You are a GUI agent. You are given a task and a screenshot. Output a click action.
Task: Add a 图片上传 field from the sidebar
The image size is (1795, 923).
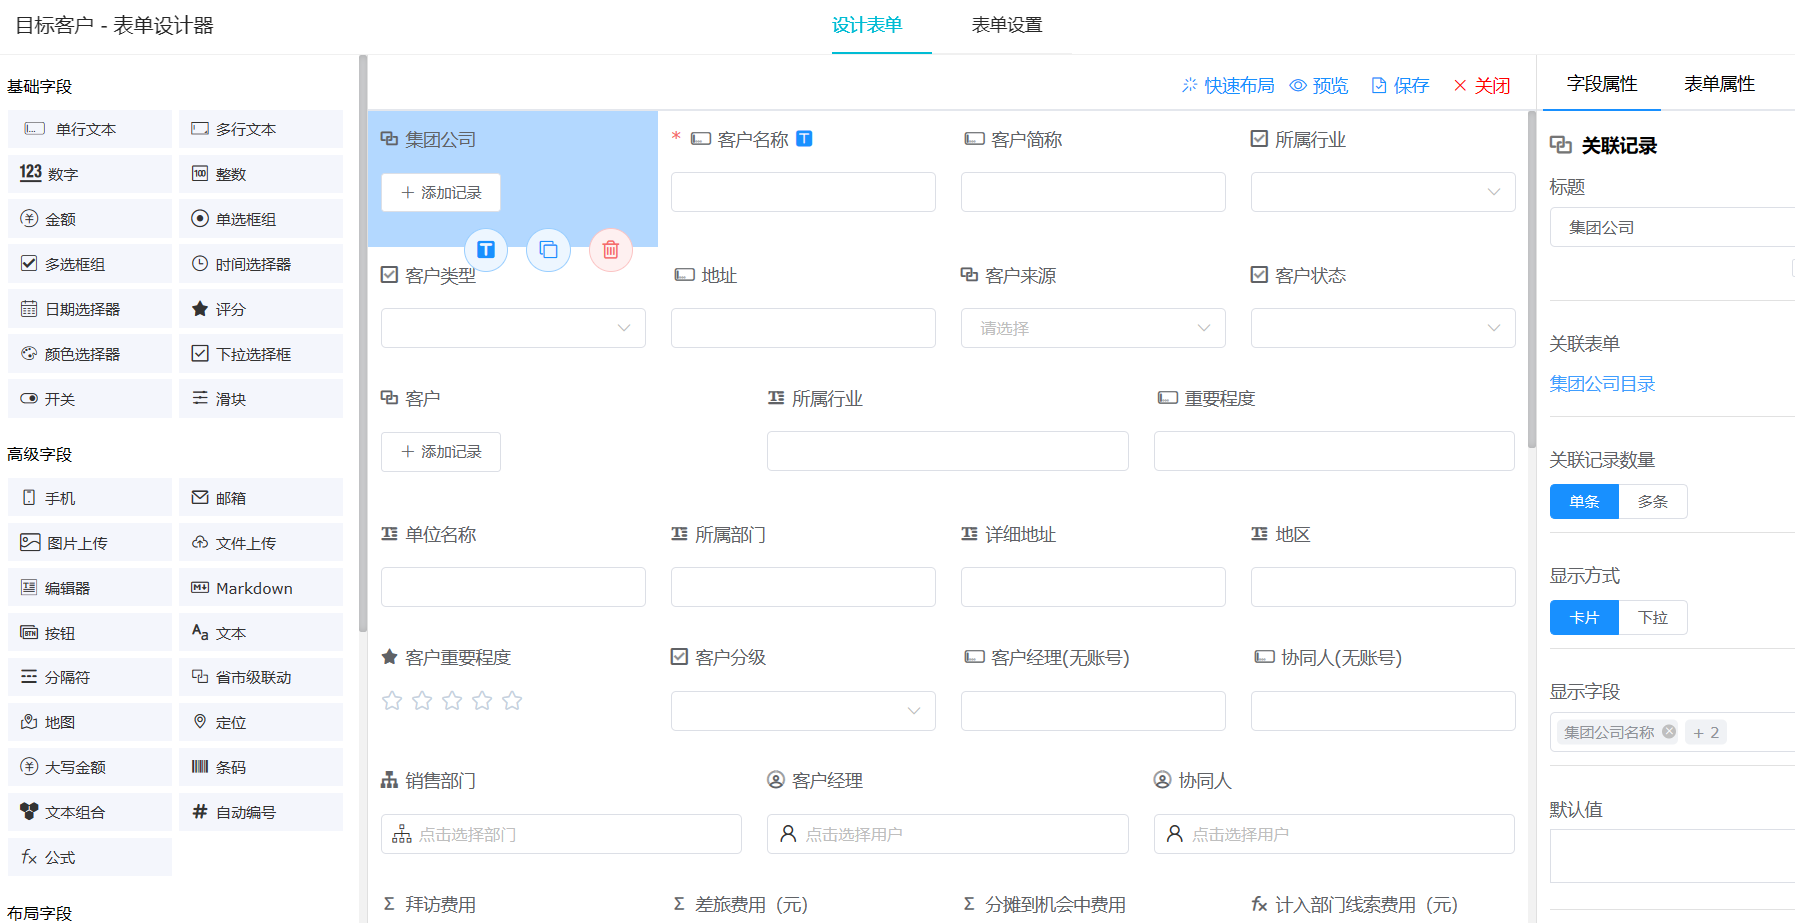click(x=89, y=541)
